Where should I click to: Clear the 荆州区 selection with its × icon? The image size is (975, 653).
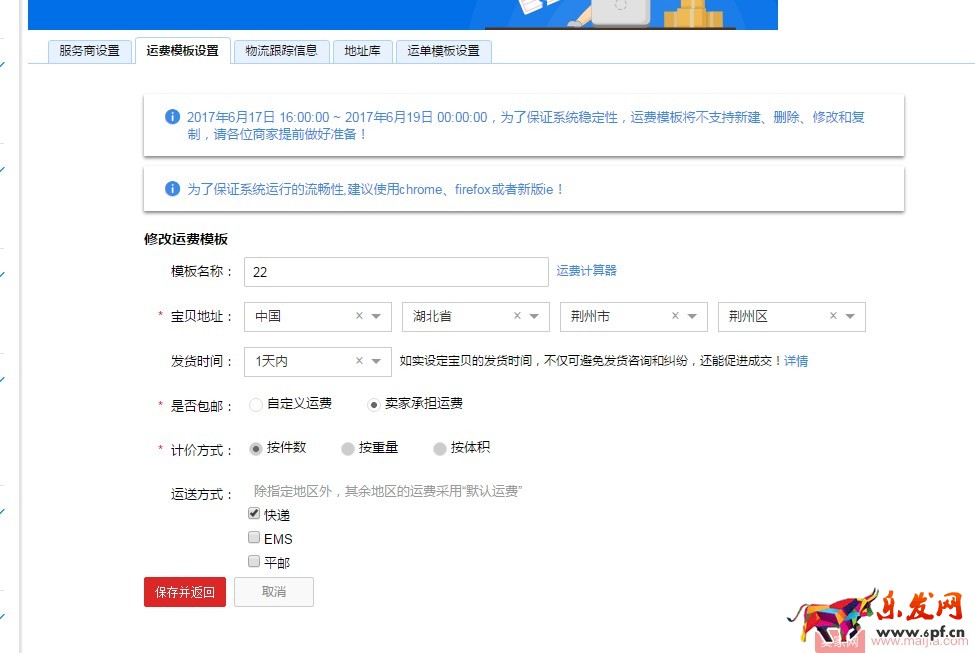[834, 316]
